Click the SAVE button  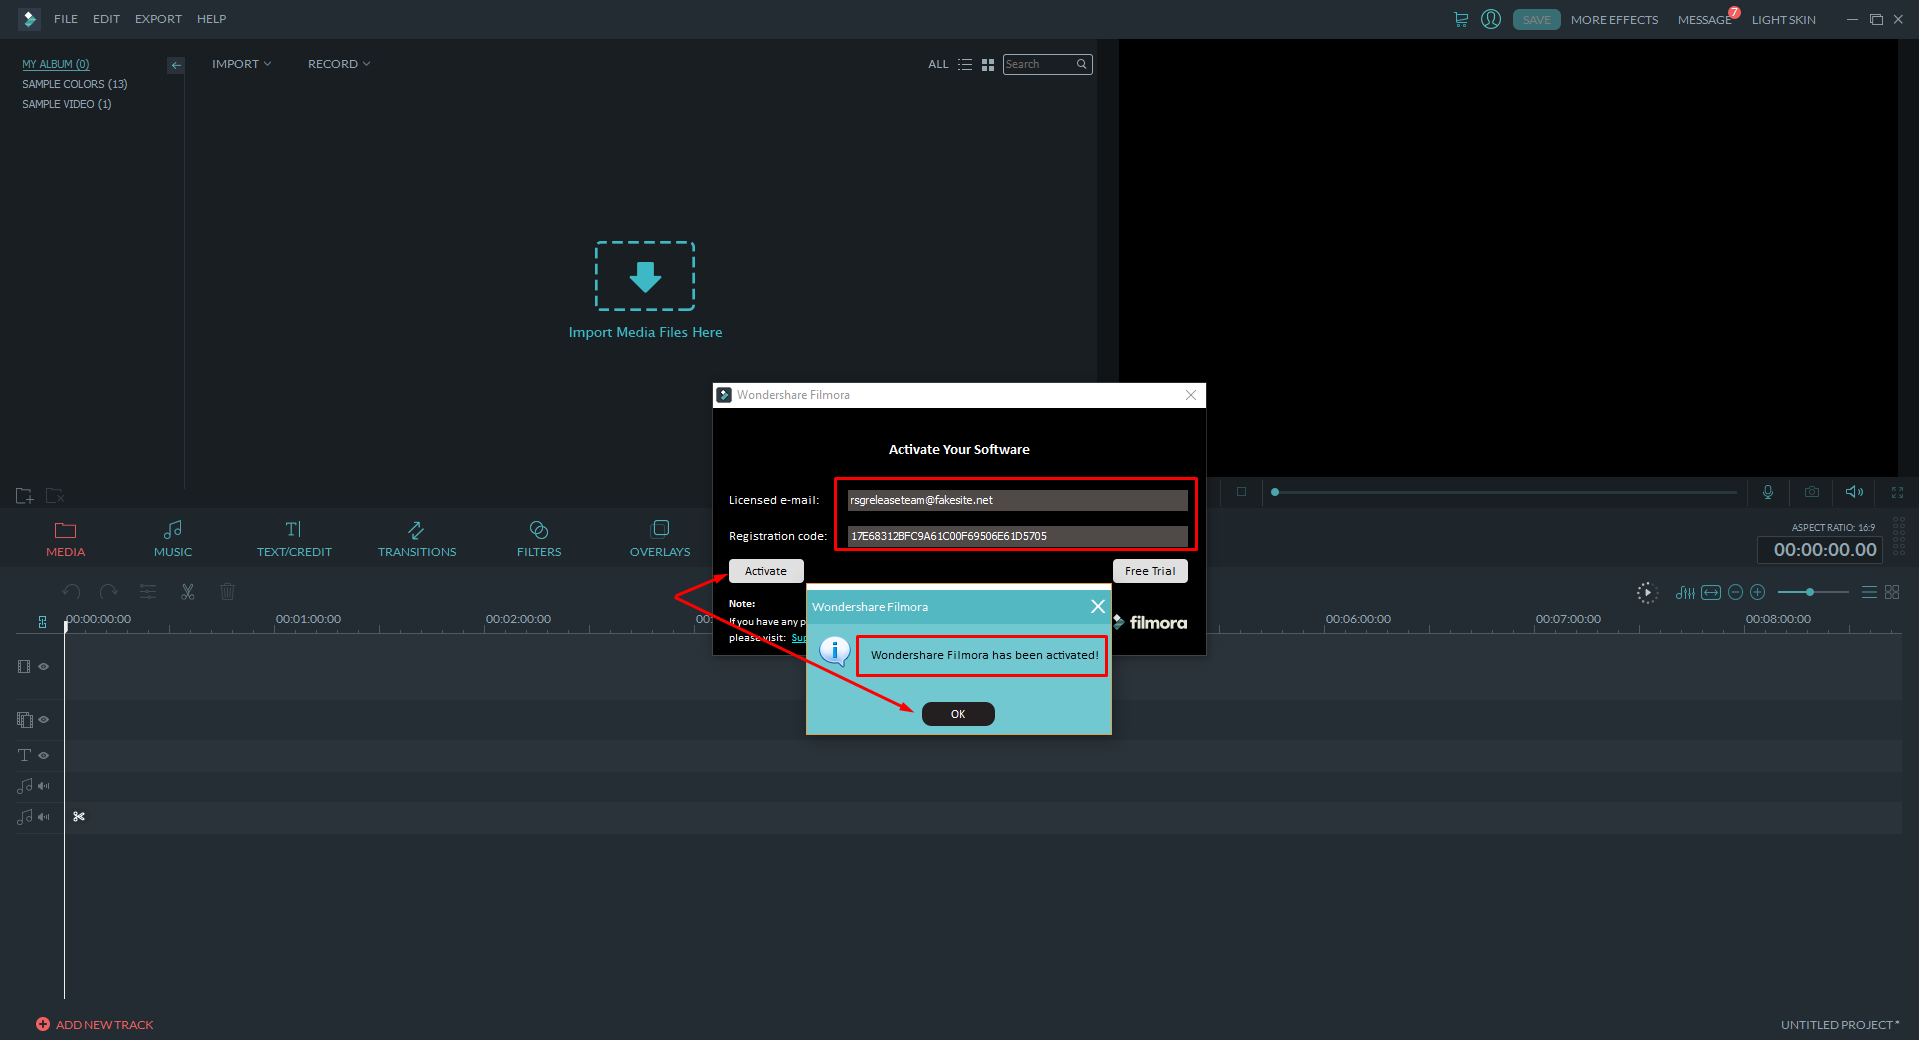1537,19
